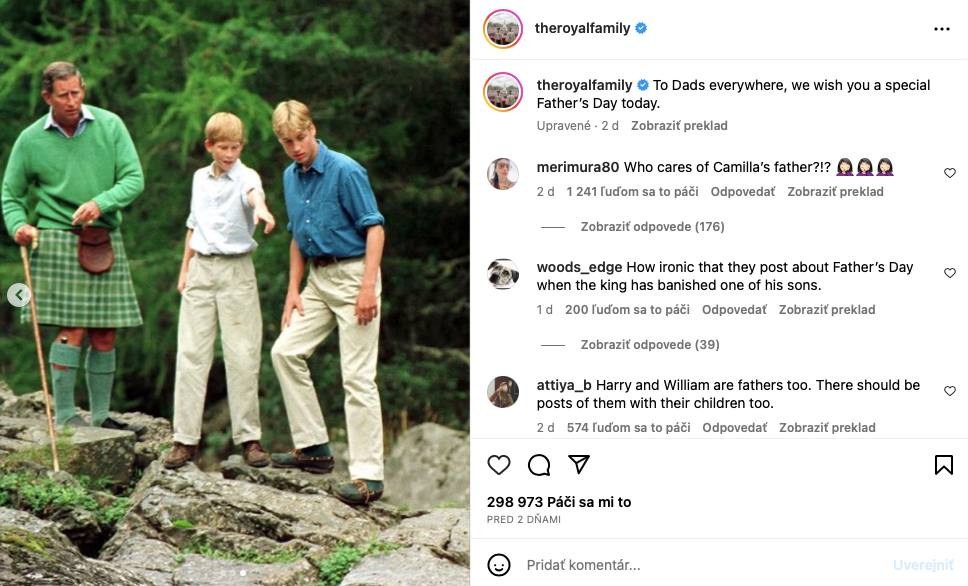Go to previous photo with left arrow
The width and height of the screenshot is (968, 586).
pos(19,295)
